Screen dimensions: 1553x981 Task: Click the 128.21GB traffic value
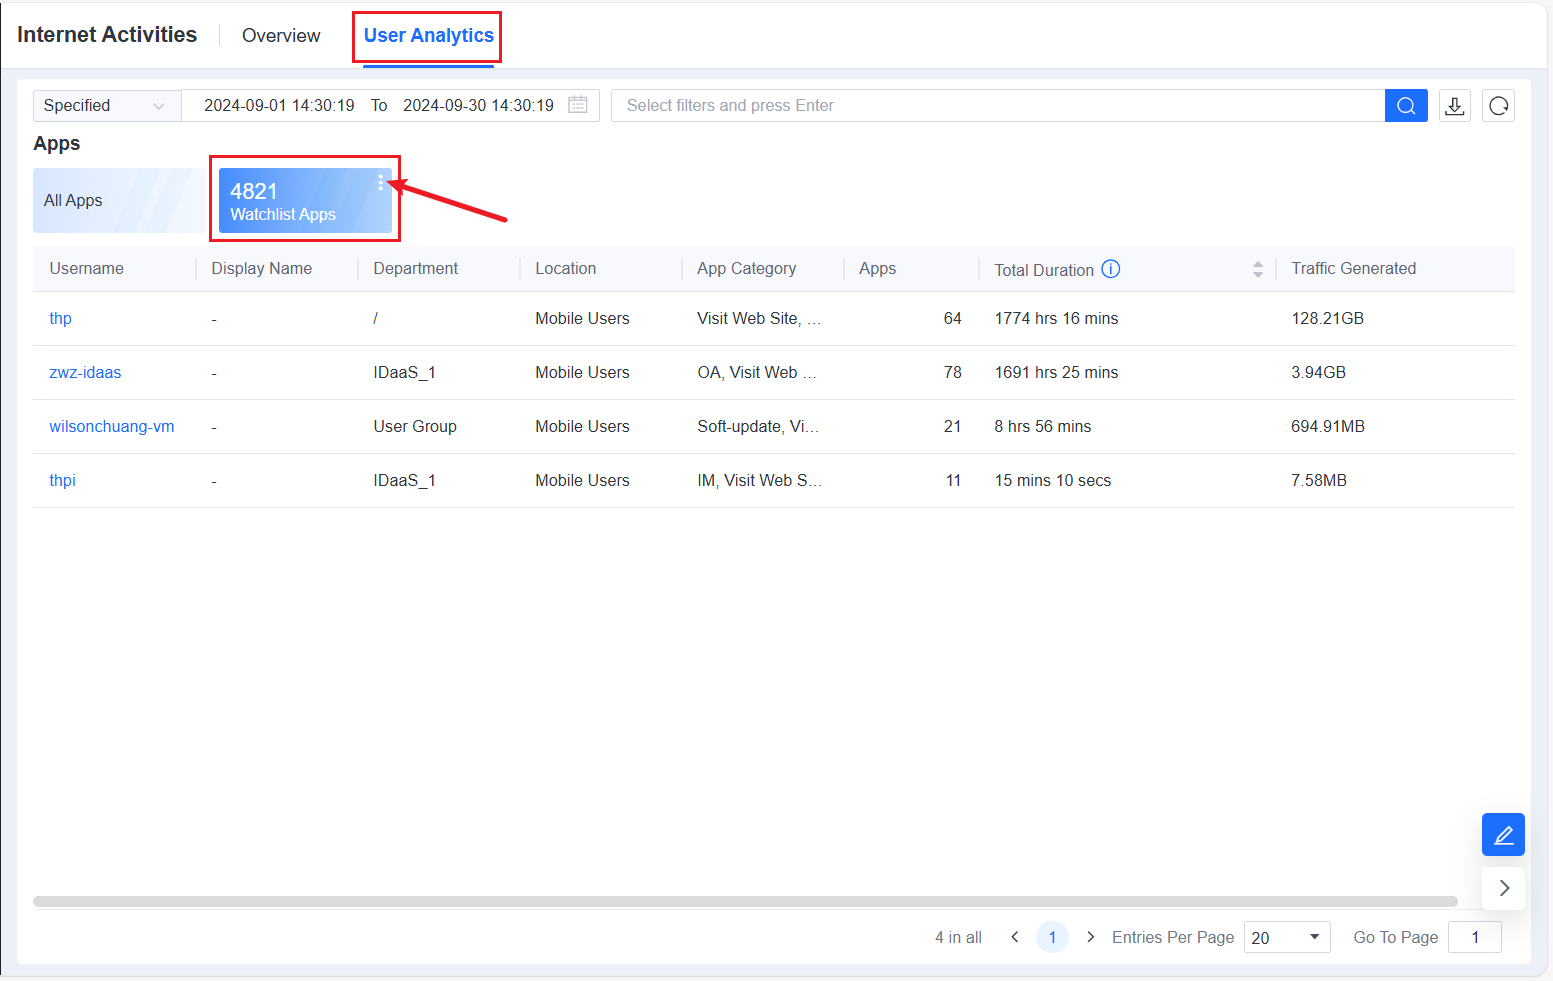pos(1327,318)
